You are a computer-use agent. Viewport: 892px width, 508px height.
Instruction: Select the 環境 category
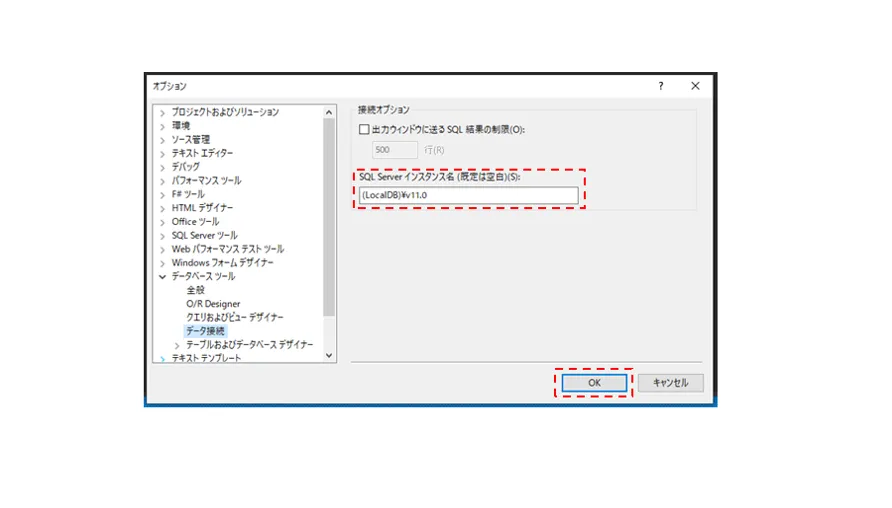(x=180, y=126)
